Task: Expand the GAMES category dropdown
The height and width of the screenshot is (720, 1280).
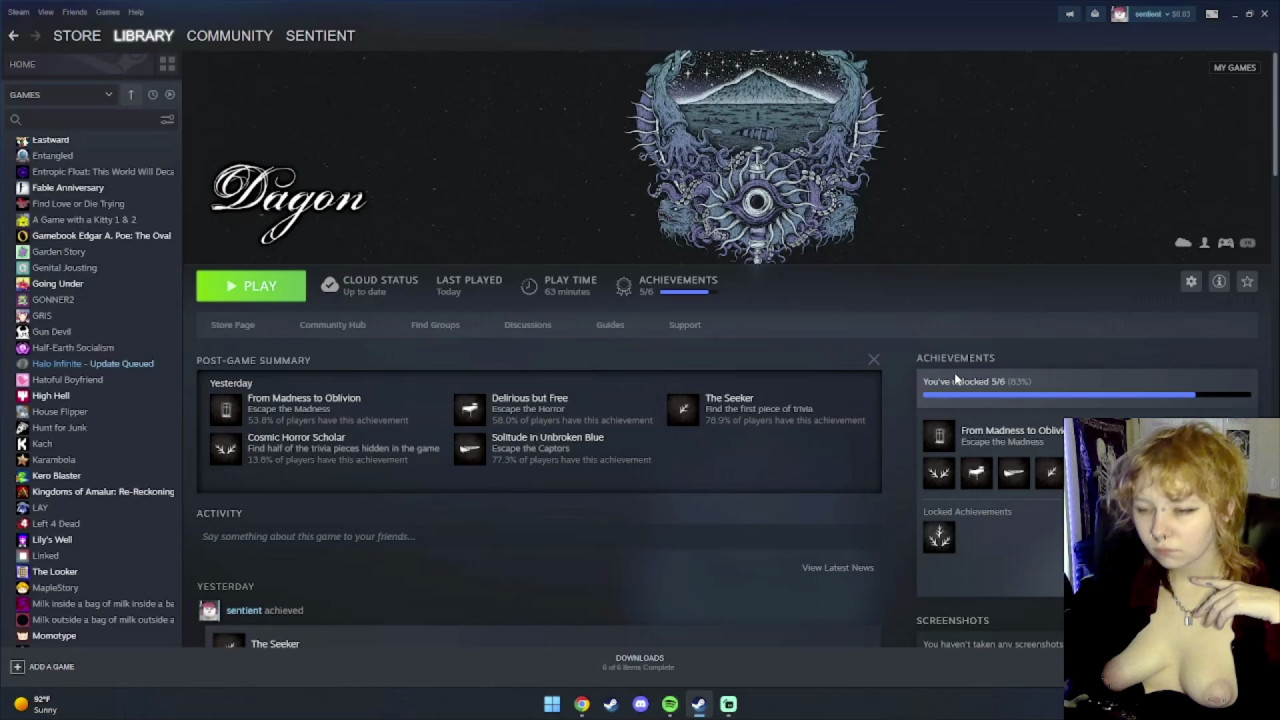Action: click(108, 95)
